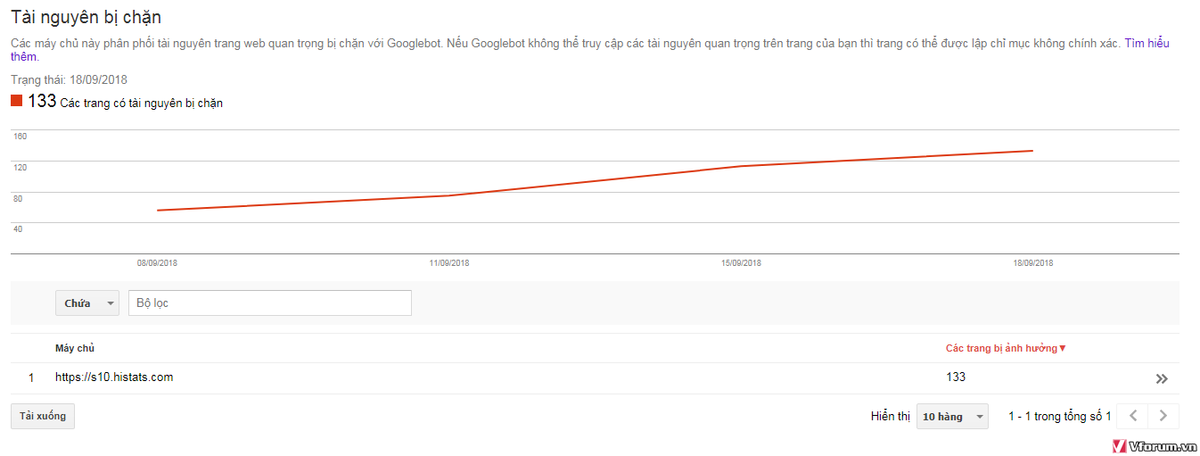Click the 15/09/2018 date label on chart
1200x456 pixels.
[741, 263]
